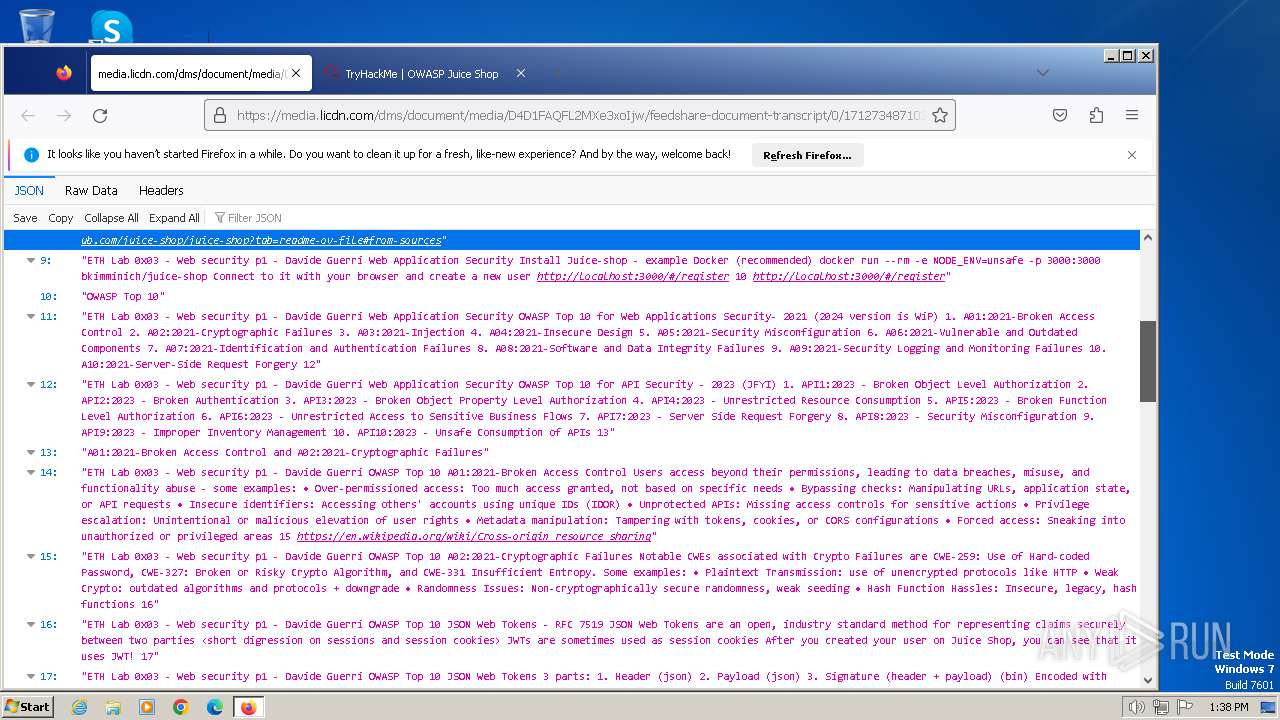Image resolution: width=1280 pixels, height=720 pixels.
Task: Switch to the Headers tab
Action: [x=161, y=190]
